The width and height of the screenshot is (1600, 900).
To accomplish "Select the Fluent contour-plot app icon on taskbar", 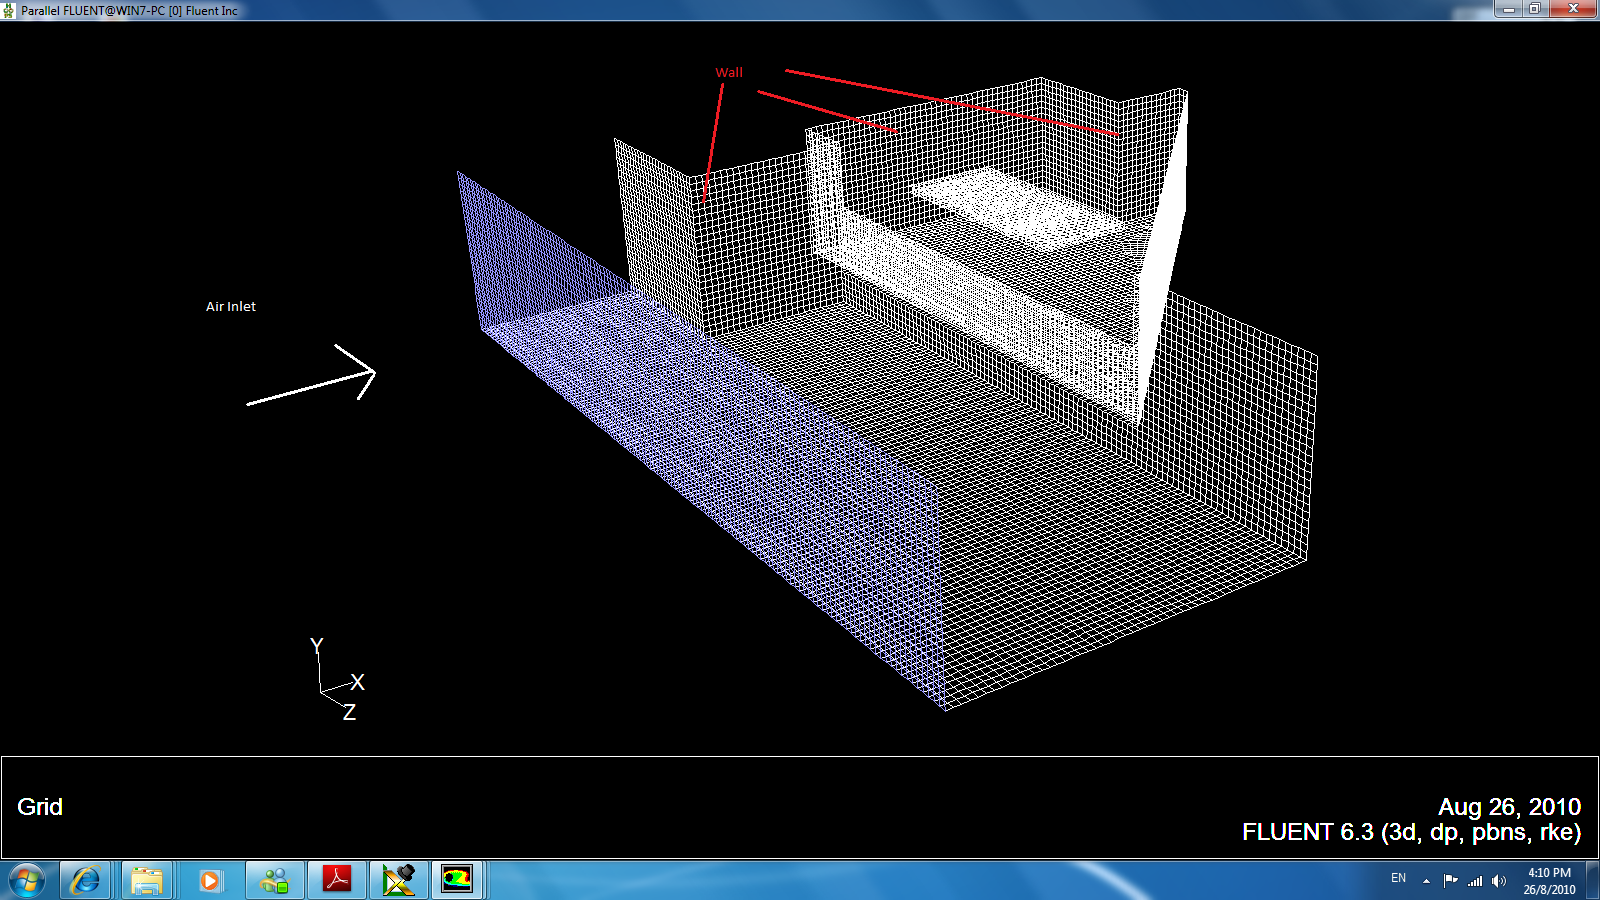I will 458,880.
